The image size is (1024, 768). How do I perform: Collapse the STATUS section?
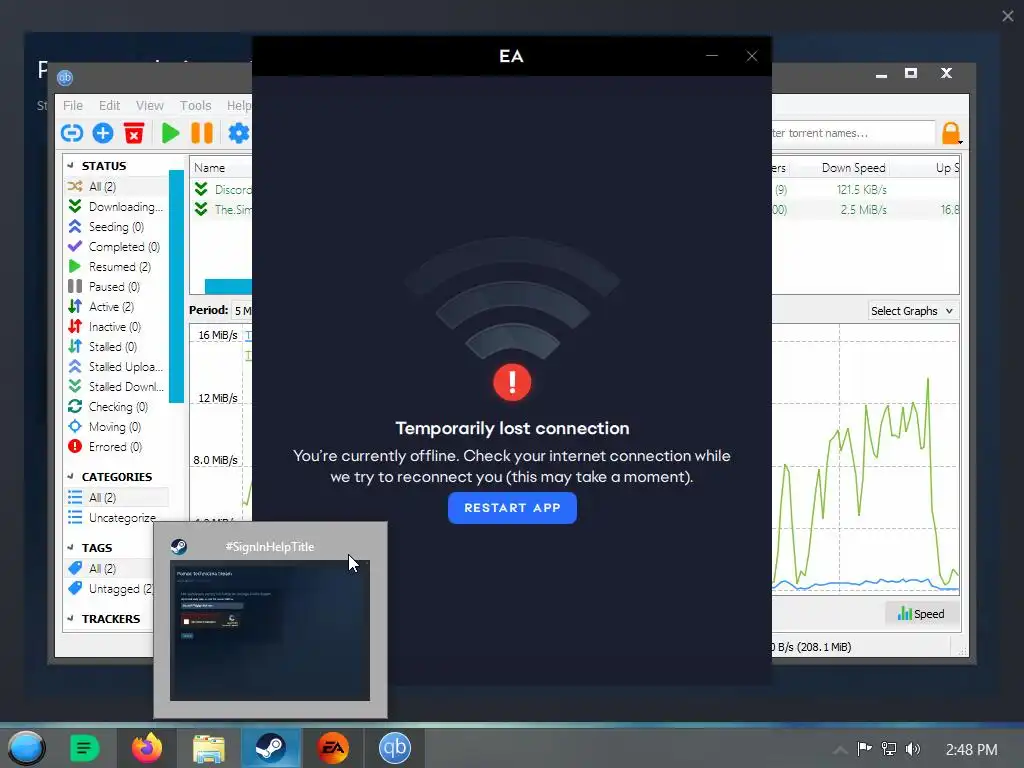(71, 166)
